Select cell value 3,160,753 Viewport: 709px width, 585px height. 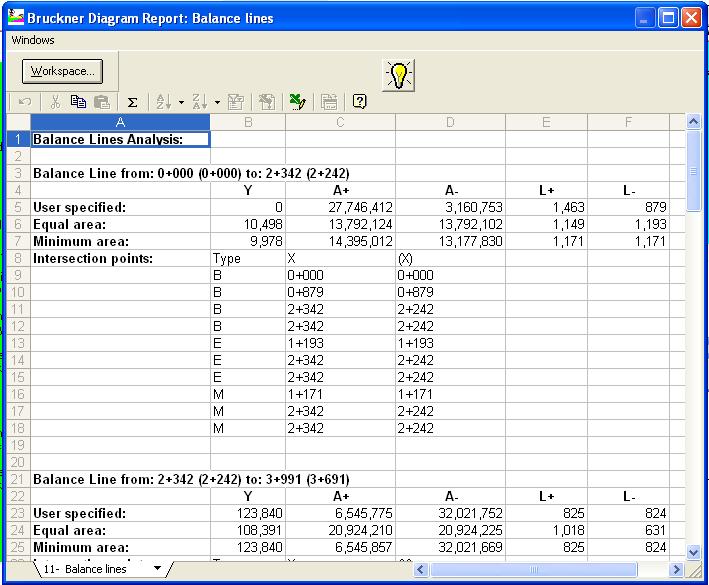450,207
